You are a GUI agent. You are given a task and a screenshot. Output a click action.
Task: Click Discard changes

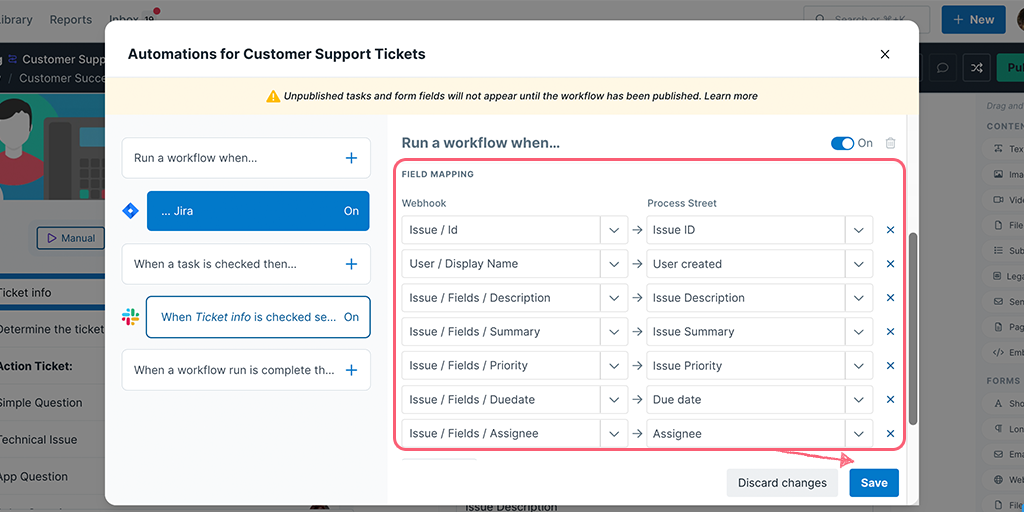pyautogui.click(x=782, y=483)
